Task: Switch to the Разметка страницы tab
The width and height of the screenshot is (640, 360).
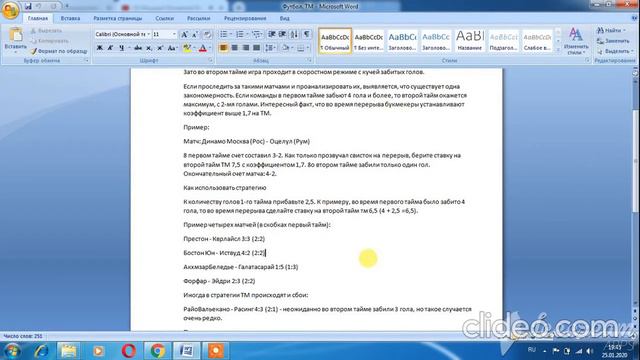Action: click(118, 18)
